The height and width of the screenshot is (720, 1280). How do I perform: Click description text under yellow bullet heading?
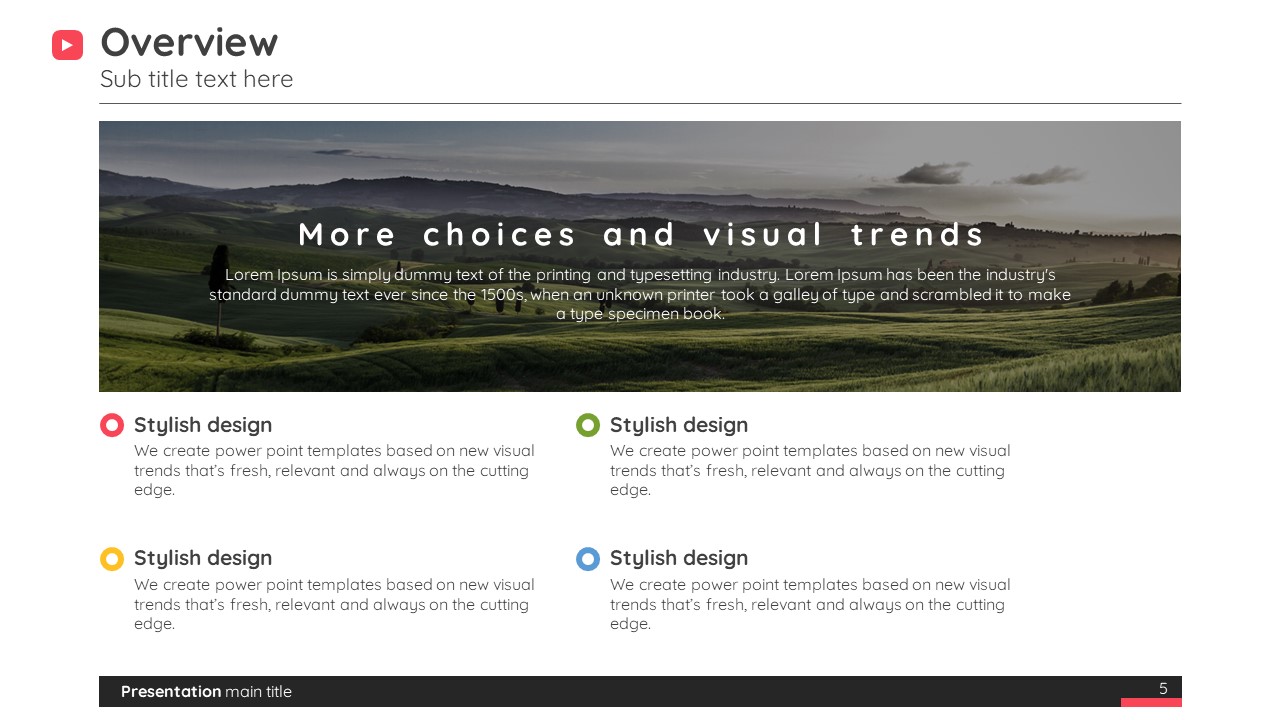pyautogui.click(x=334, y=604)
